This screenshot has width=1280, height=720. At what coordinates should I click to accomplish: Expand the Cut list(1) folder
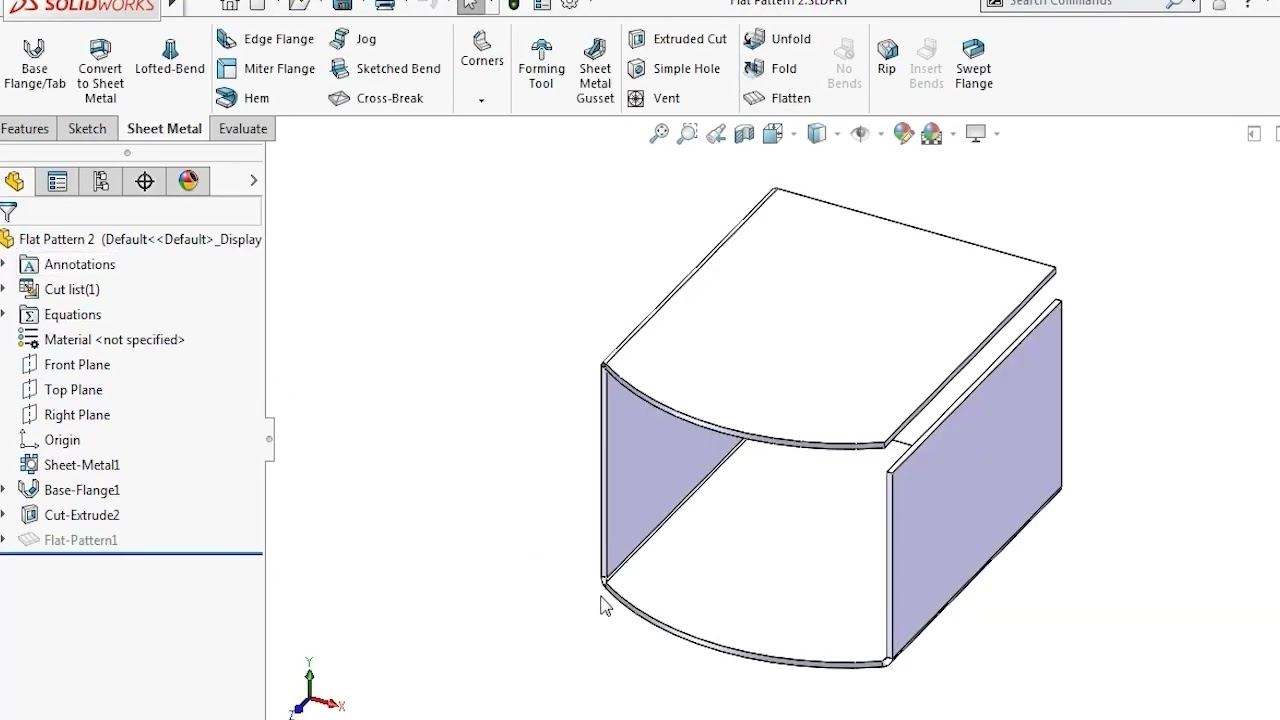[4, 289]
